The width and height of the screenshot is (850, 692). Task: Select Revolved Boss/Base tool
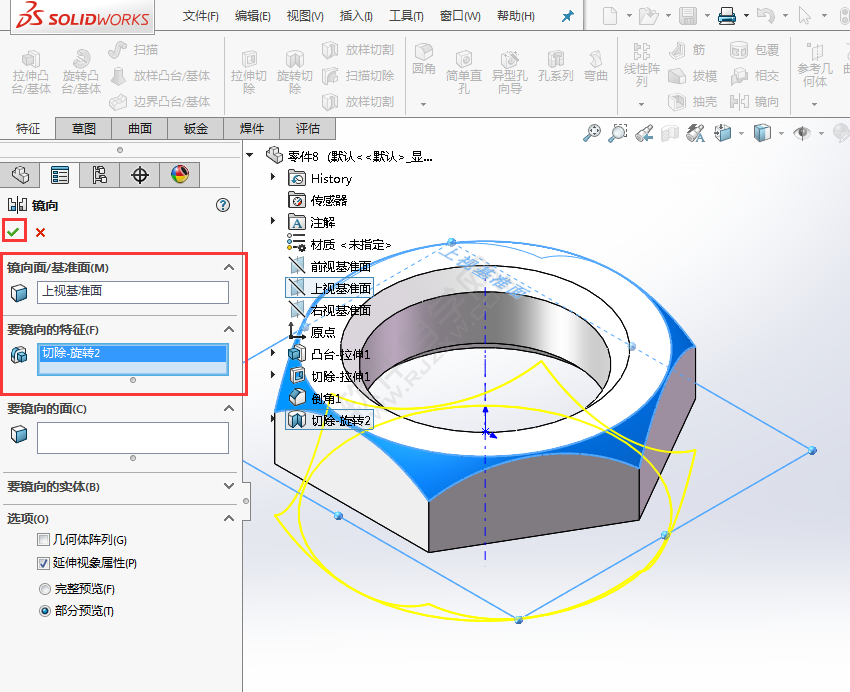point(81,73)
